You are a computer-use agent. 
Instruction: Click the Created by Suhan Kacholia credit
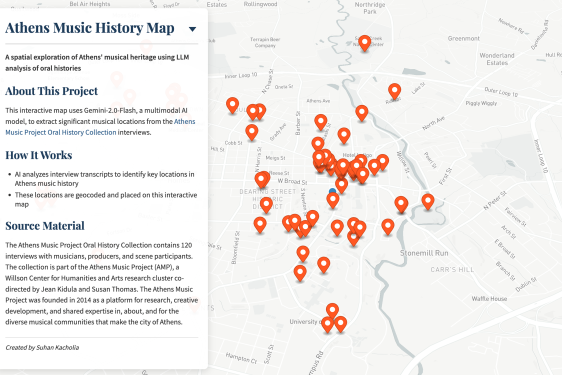coord(42,347)
